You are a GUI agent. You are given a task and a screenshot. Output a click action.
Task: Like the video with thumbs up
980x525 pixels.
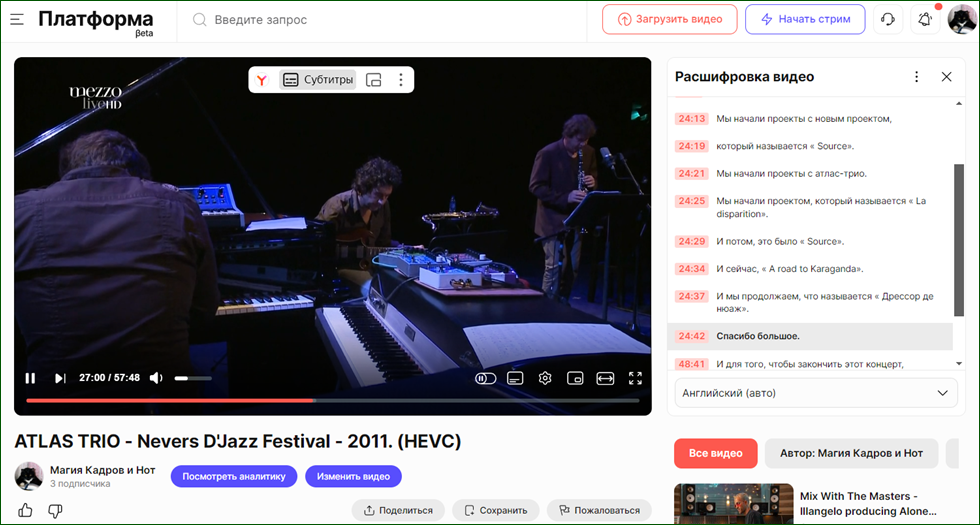click(26, 510)
